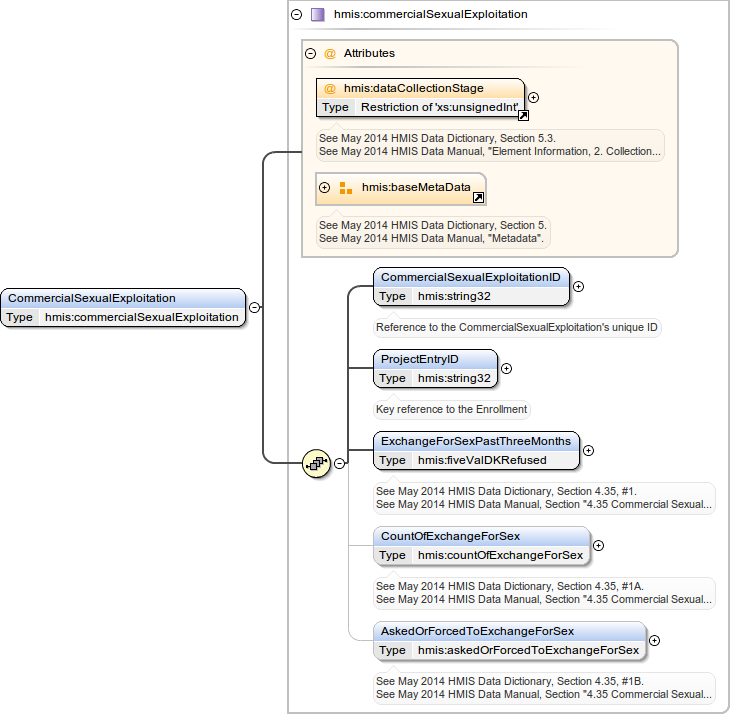Image resolution: width=731 pixels, height=715 pixels.
Task: Click the purple complexType icon beside hmis:commercialSexualExploitation
Action: tap(317, 15)
